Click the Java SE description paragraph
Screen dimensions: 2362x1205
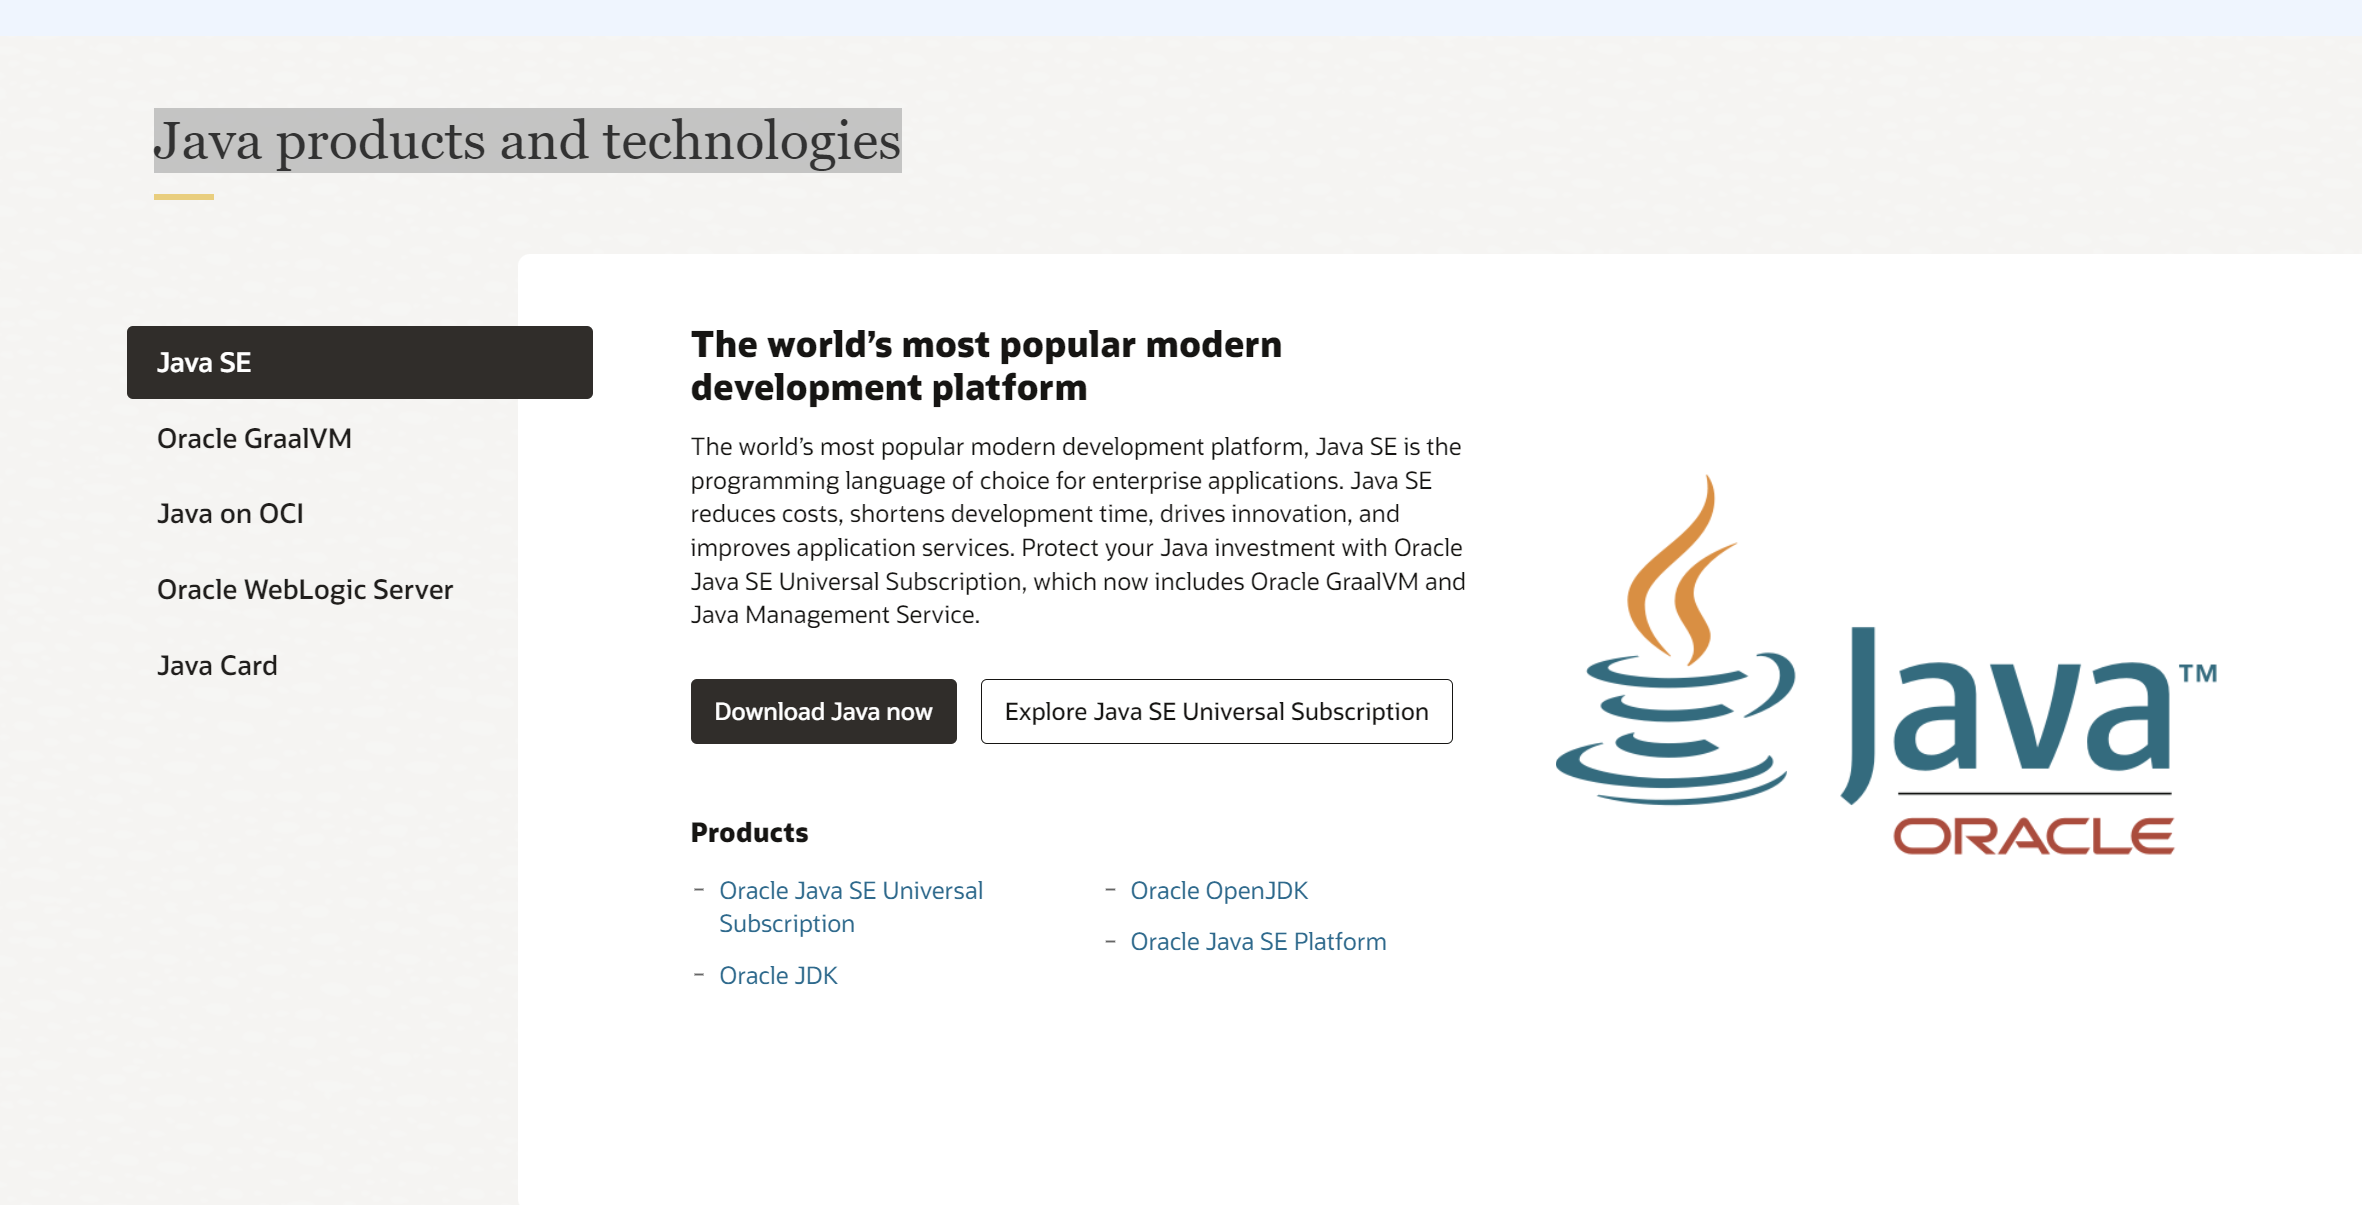1077,530
